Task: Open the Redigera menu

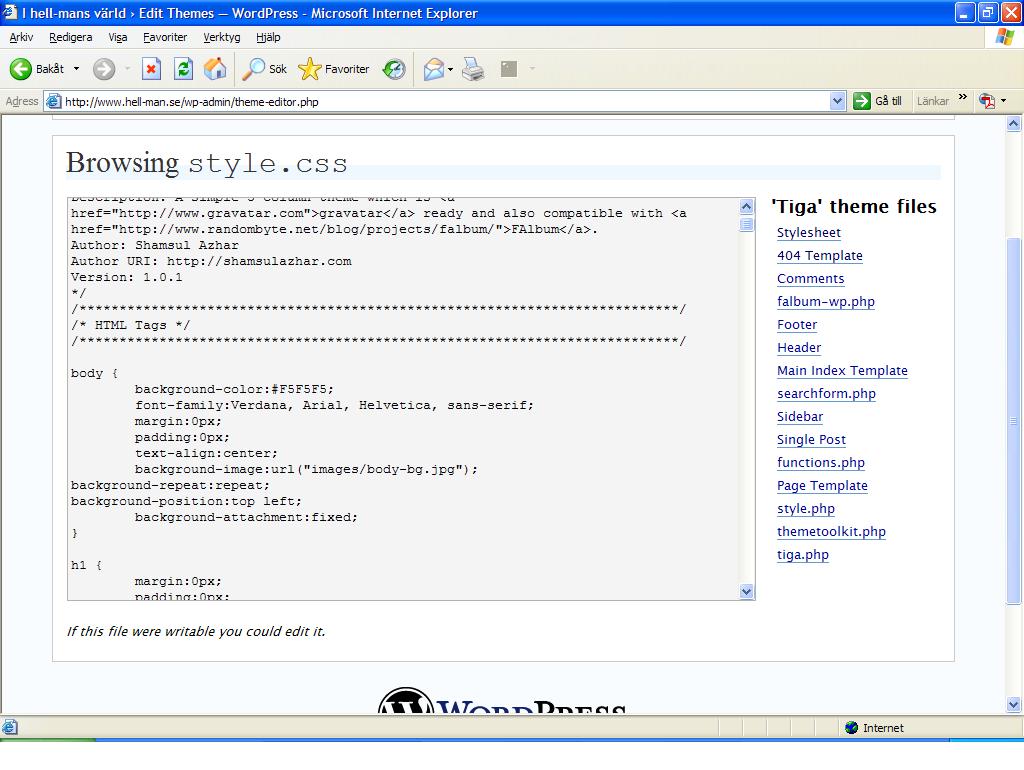Action: 71,37
